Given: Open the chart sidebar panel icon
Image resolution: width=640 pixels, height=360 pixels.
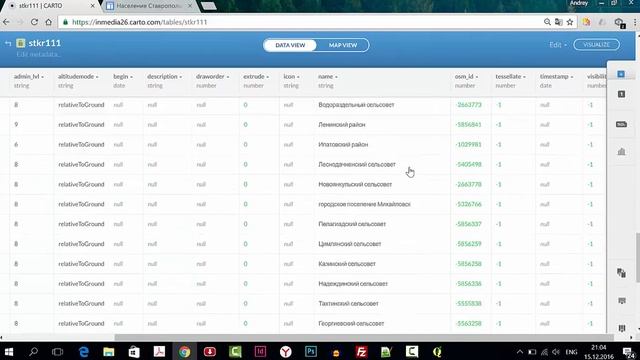Looking at the screenshot, I should pos(621,151).
